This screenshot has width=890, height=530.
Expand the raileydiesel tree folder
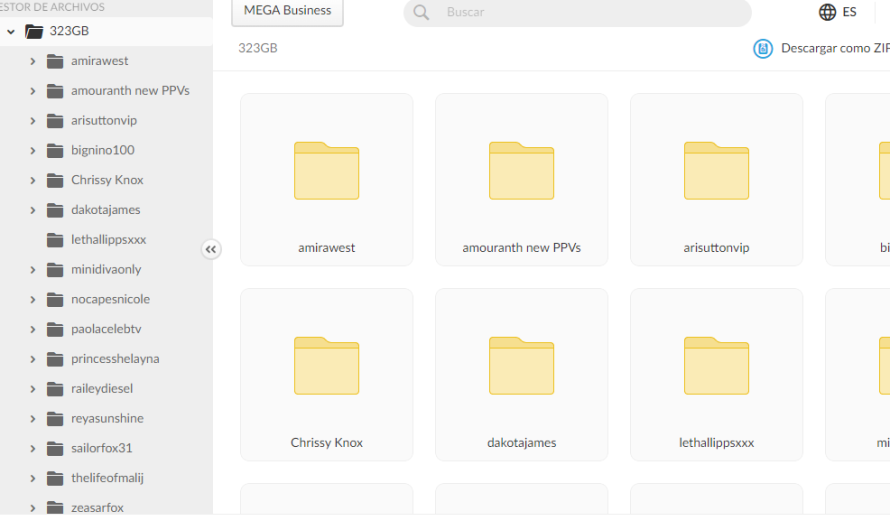coord(32,389)
